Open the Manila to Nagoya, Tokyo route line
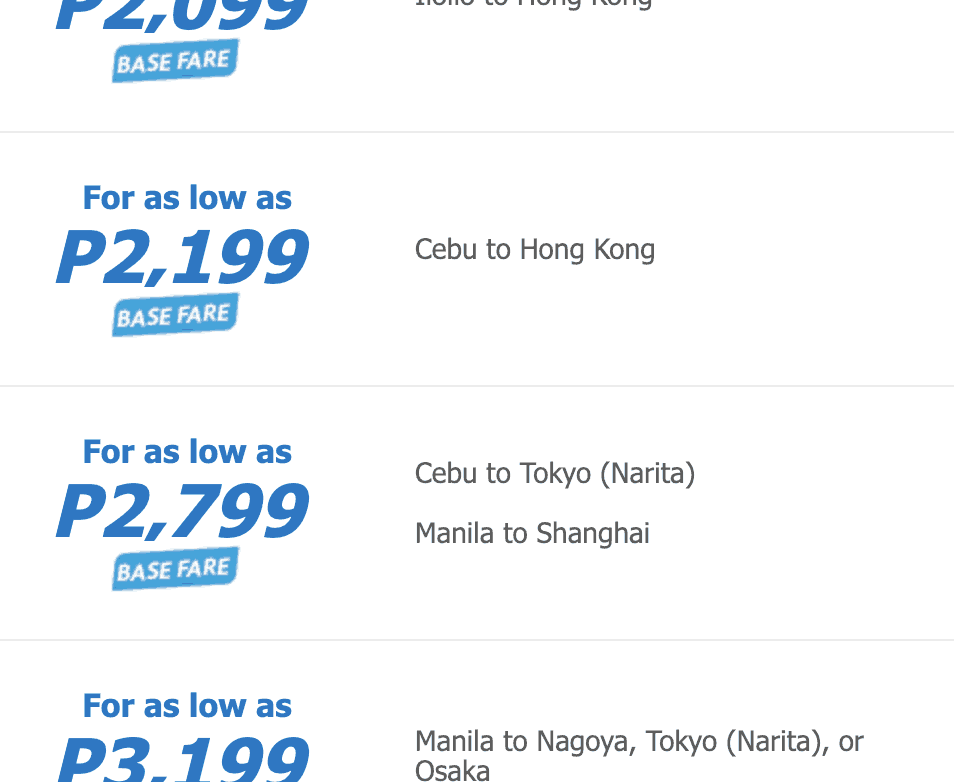 (639, 742)
